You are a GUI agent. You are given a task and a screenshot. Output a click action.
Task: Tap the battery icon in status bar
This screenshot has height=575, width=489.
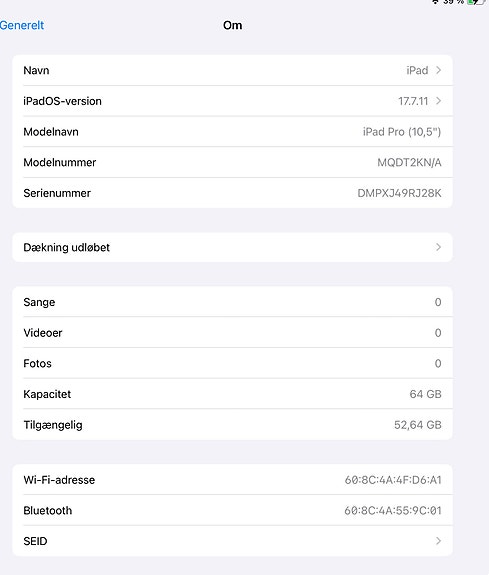tap(477, 2)
